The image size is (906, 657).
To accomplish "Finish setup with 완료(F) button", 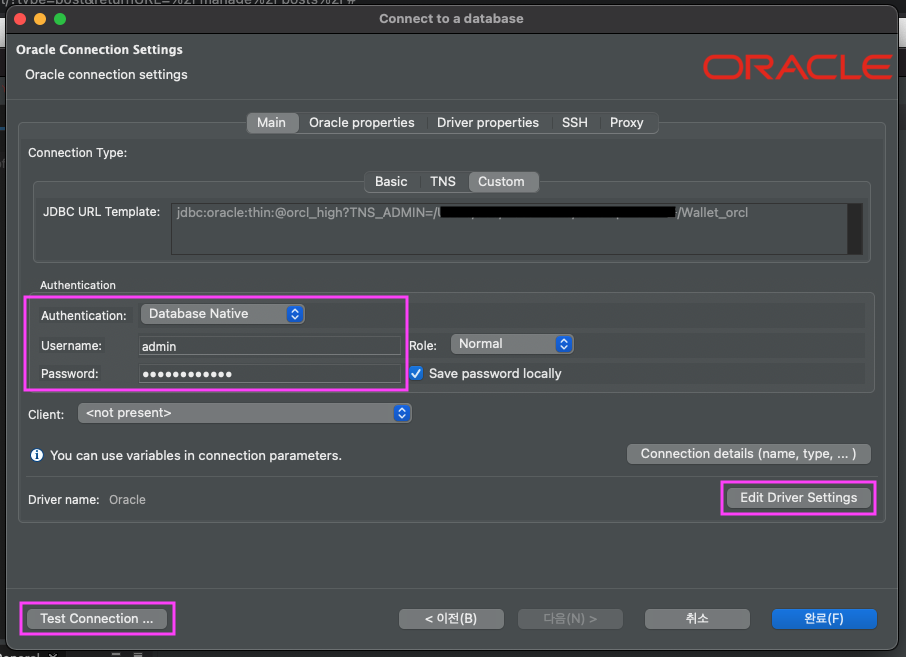I will tap(824, 619).
